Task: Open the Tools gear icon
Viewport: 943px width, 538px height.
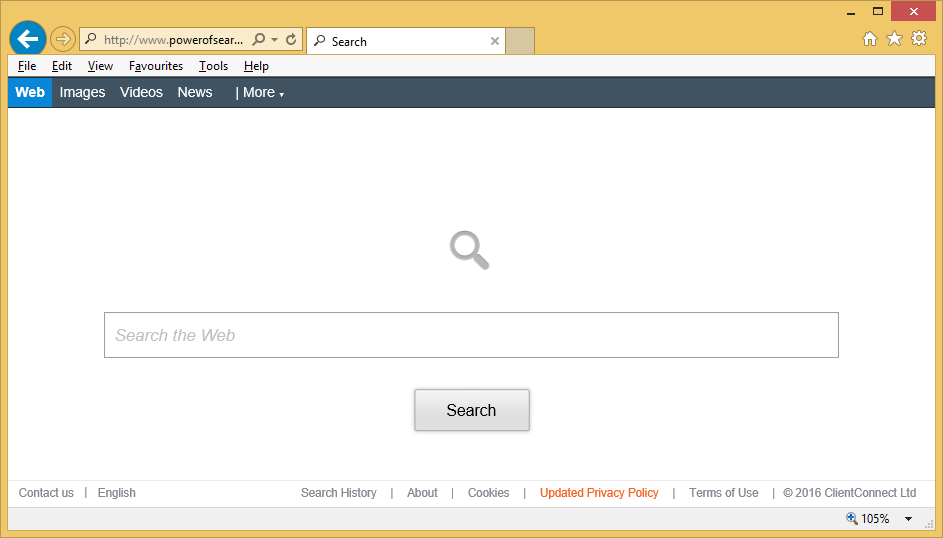Action: tap(919, 38)
